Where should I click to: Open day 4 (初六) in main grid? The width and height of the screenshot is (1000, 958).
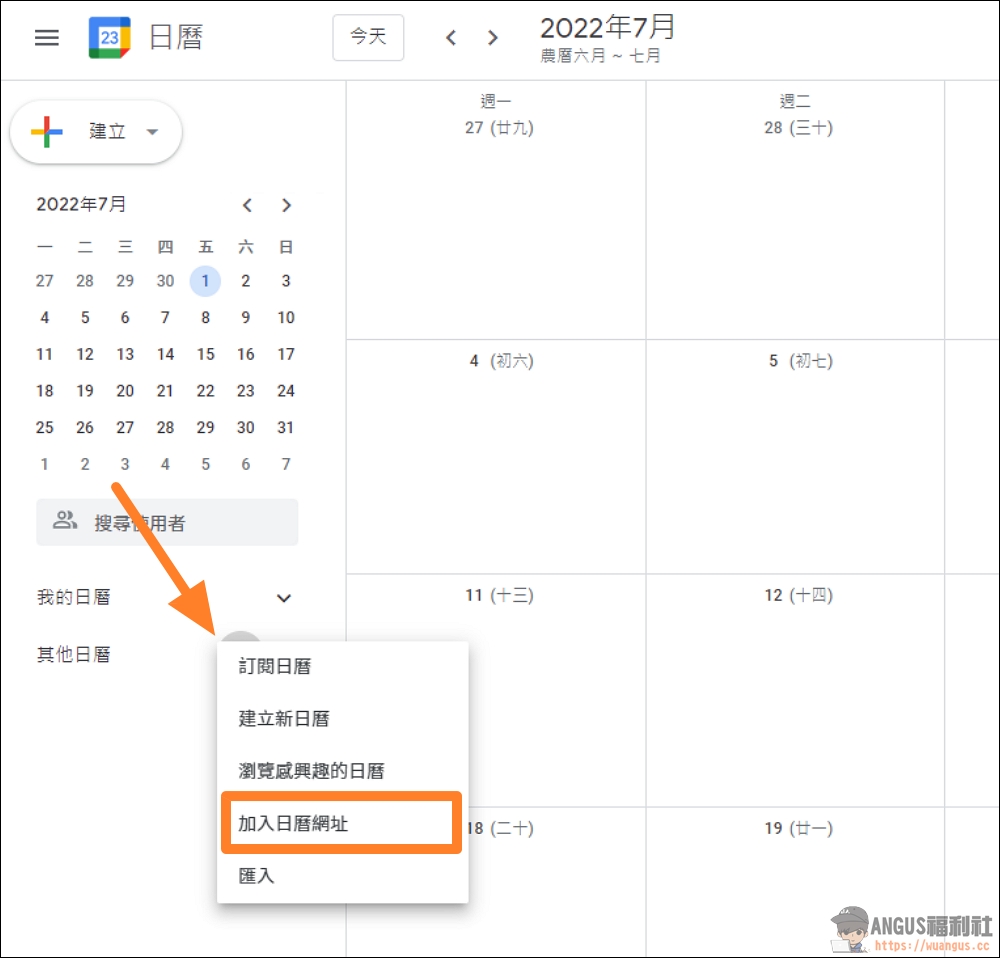click(x=502, y=361)
